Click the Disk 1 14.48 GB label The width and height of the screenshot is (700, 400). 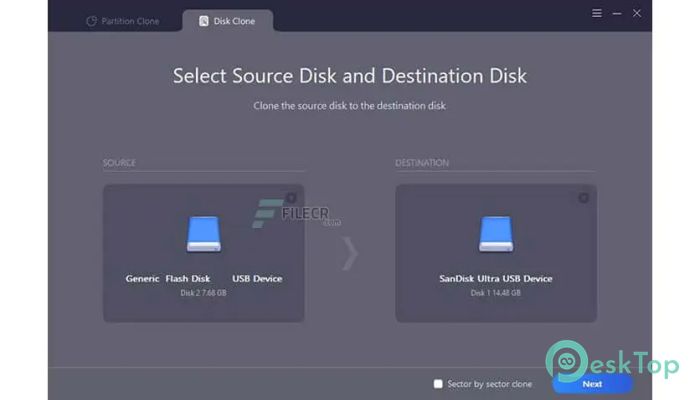(x=496, y=293)
